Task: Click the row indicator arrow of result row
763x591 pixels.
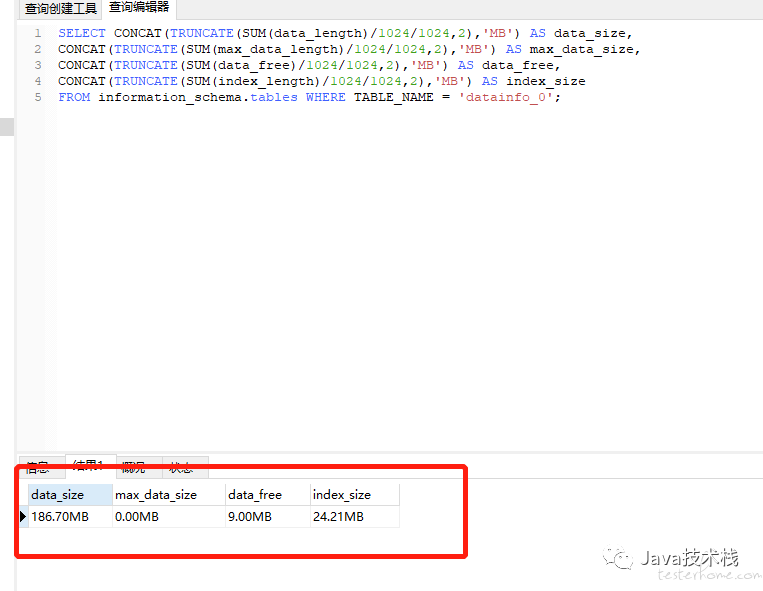Action: click(23, 517)
